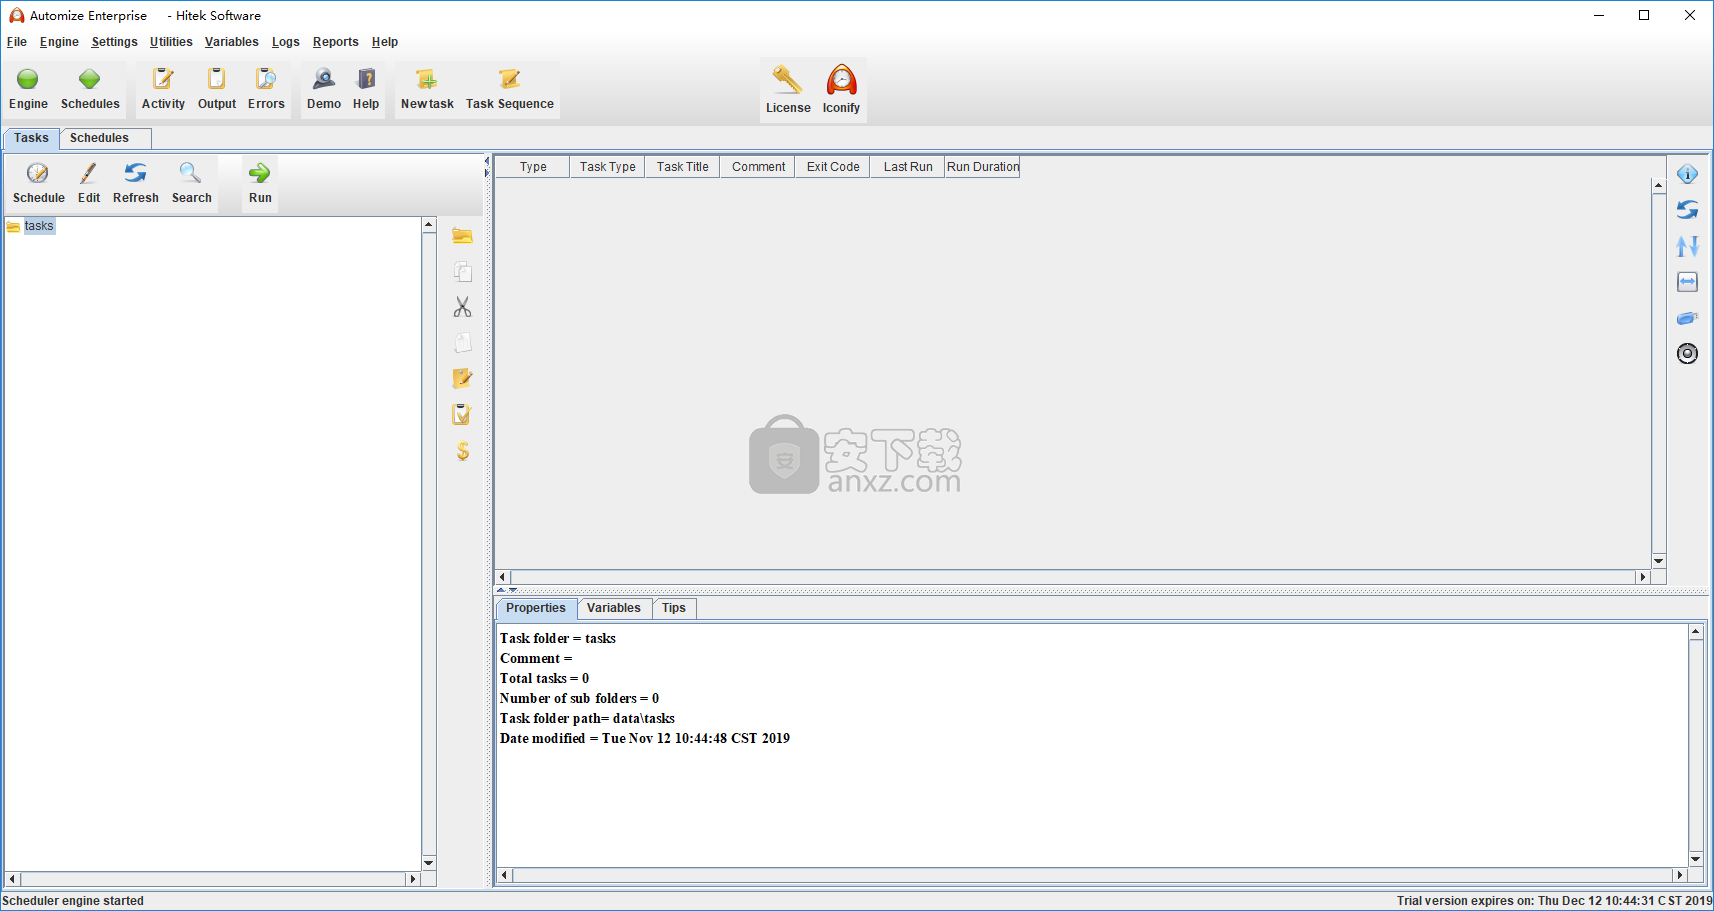Click the gold dollar sign icon
The image size is (1714, 911).
coord(462,451)
